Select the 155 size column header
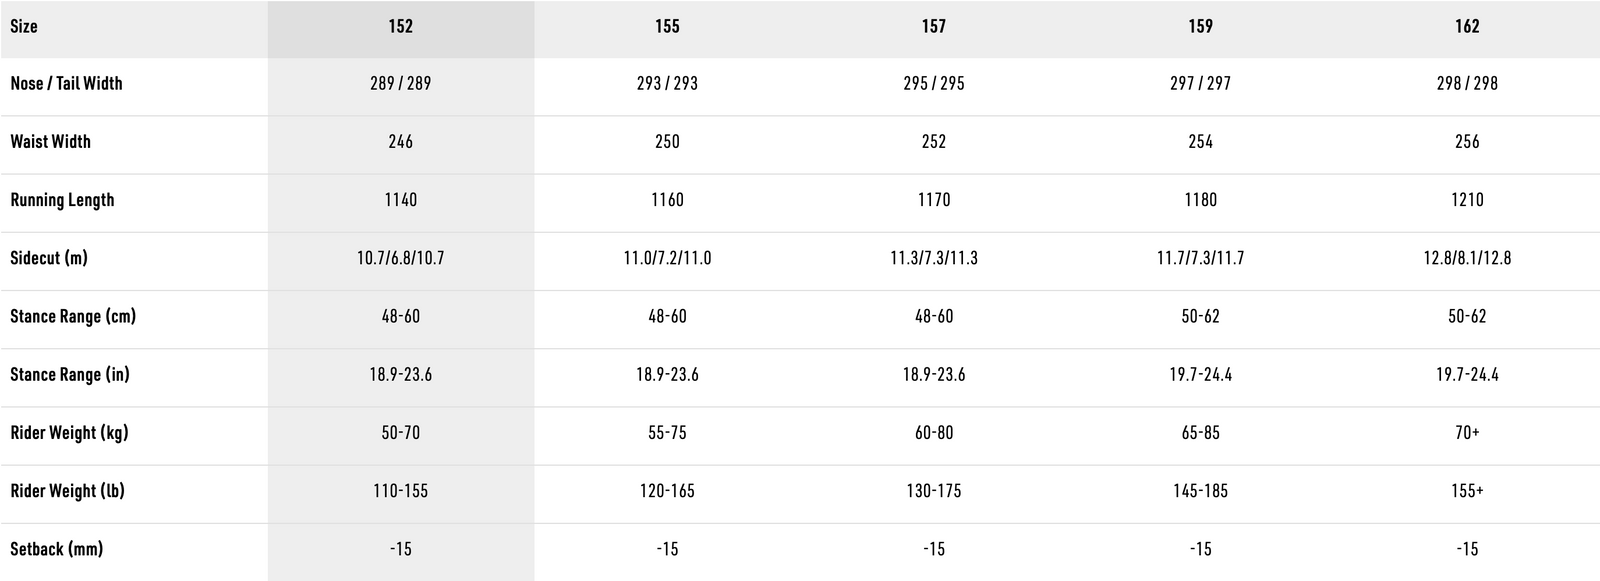1600x581 pixels. pos(667,27)
